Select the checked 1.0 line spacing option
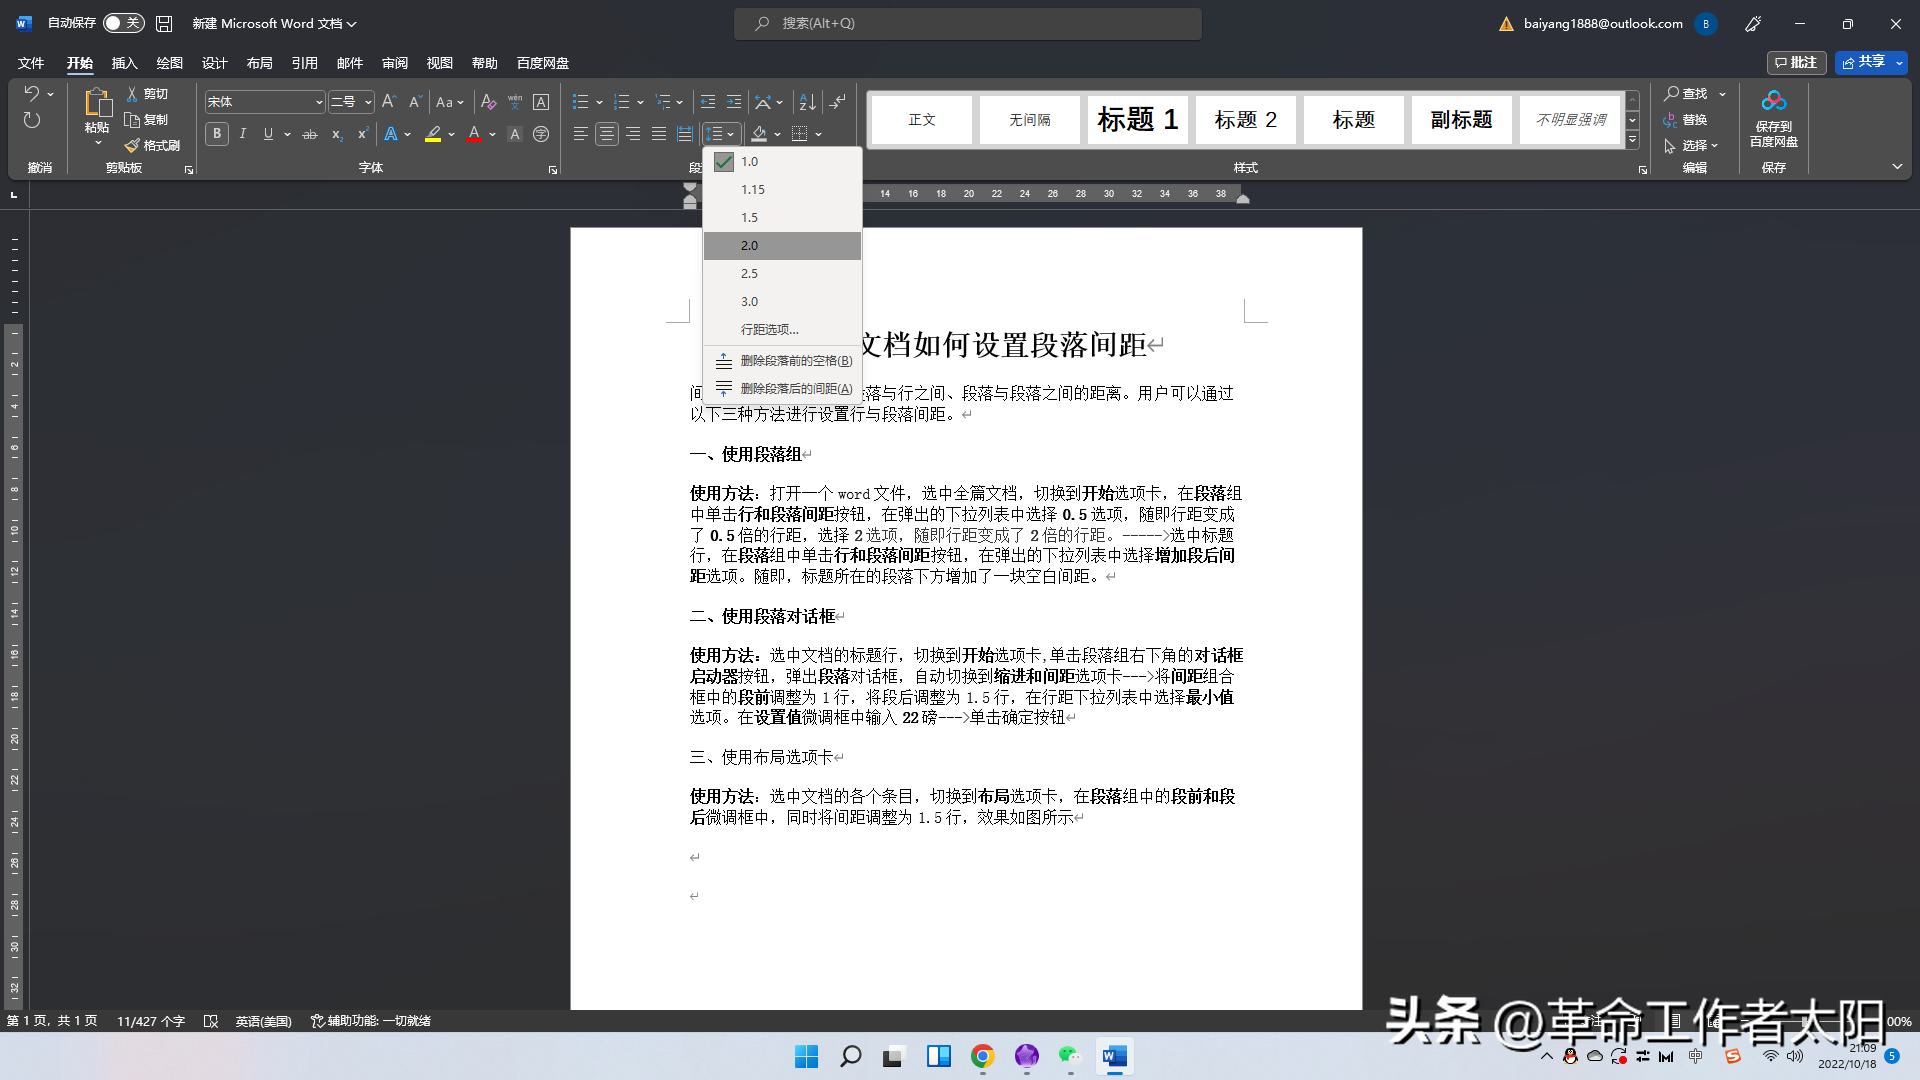1920x1080 pixels. [749, 162]
